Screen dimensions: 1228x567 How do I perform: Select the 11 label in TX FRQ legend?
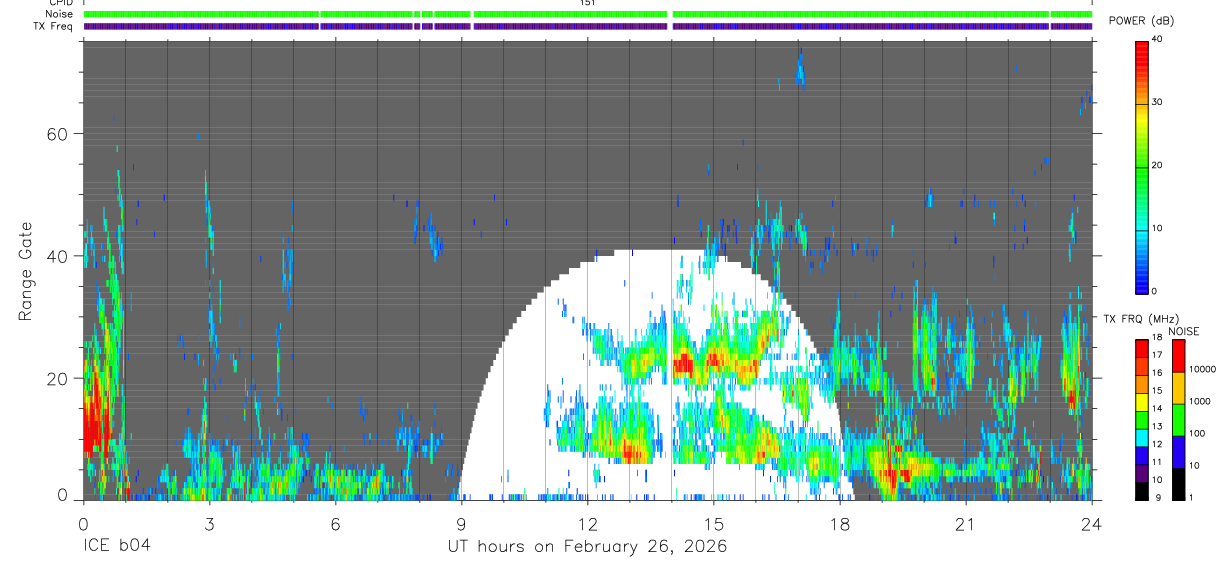click(1157, 462)
